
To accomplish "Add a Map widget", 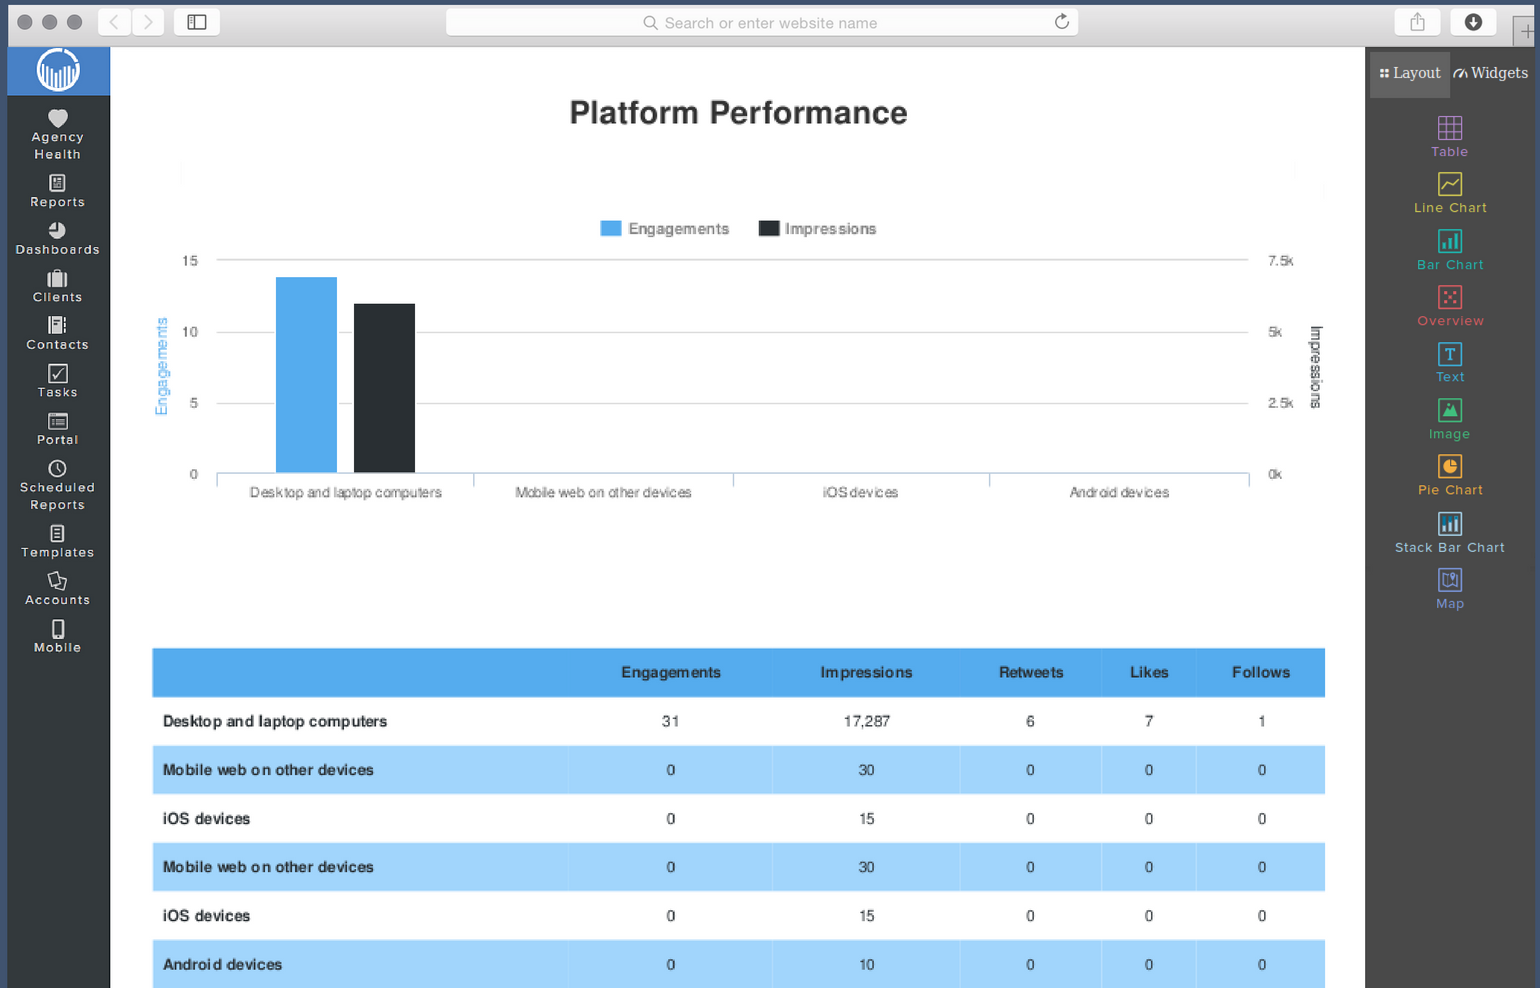I will (1449, 589).
